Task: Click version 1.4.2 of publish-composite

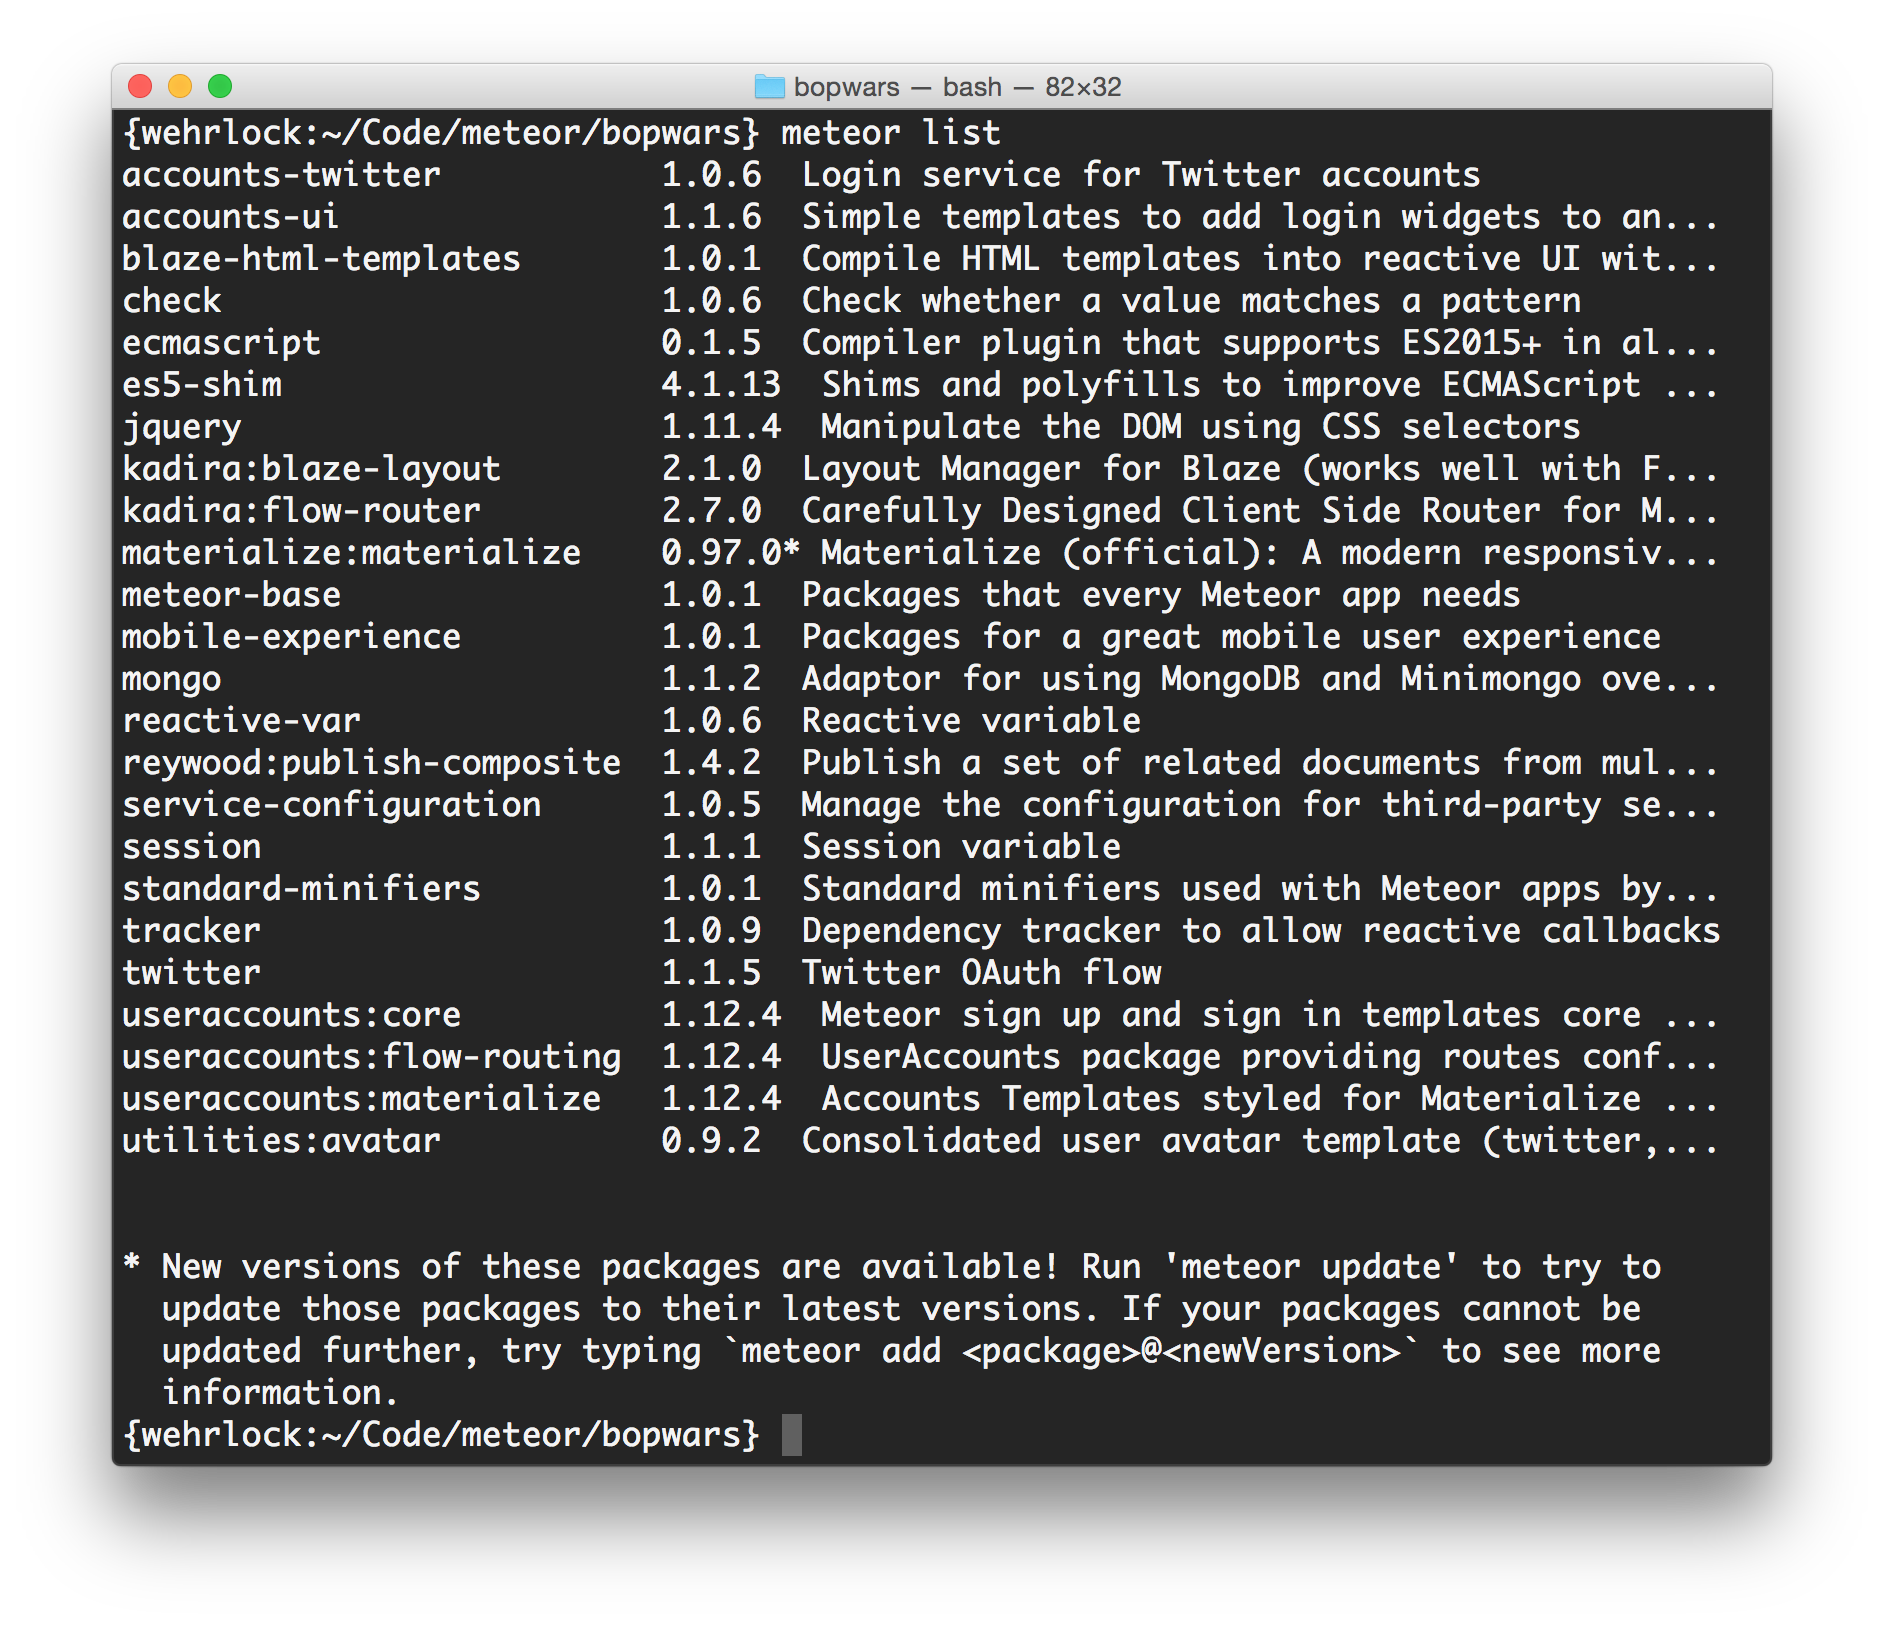Action: point(711,763)
